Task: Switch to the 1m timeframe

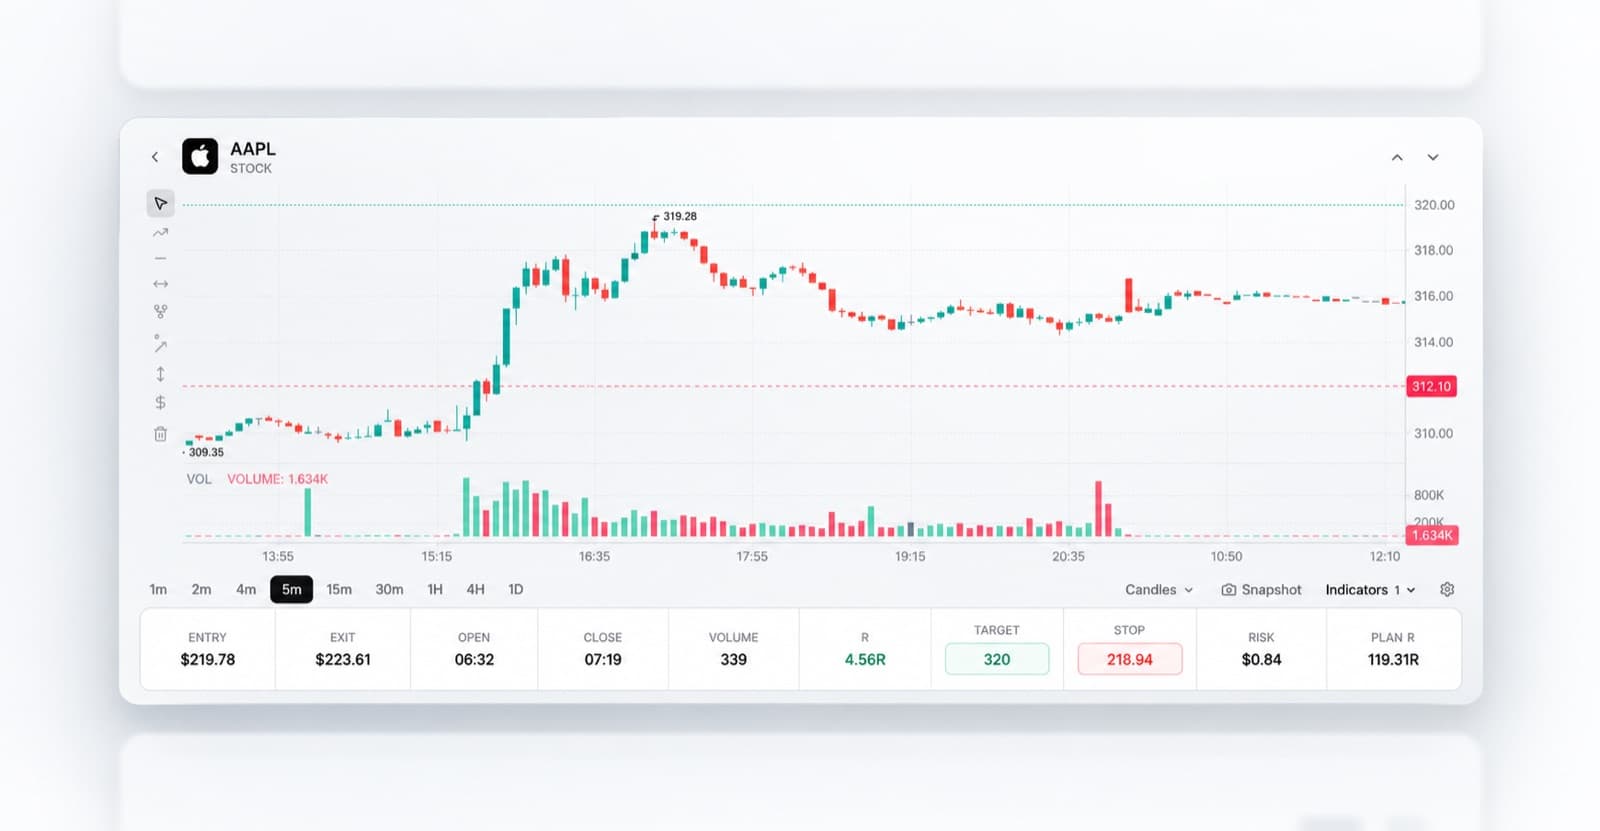Action: (x=158, y=590)
